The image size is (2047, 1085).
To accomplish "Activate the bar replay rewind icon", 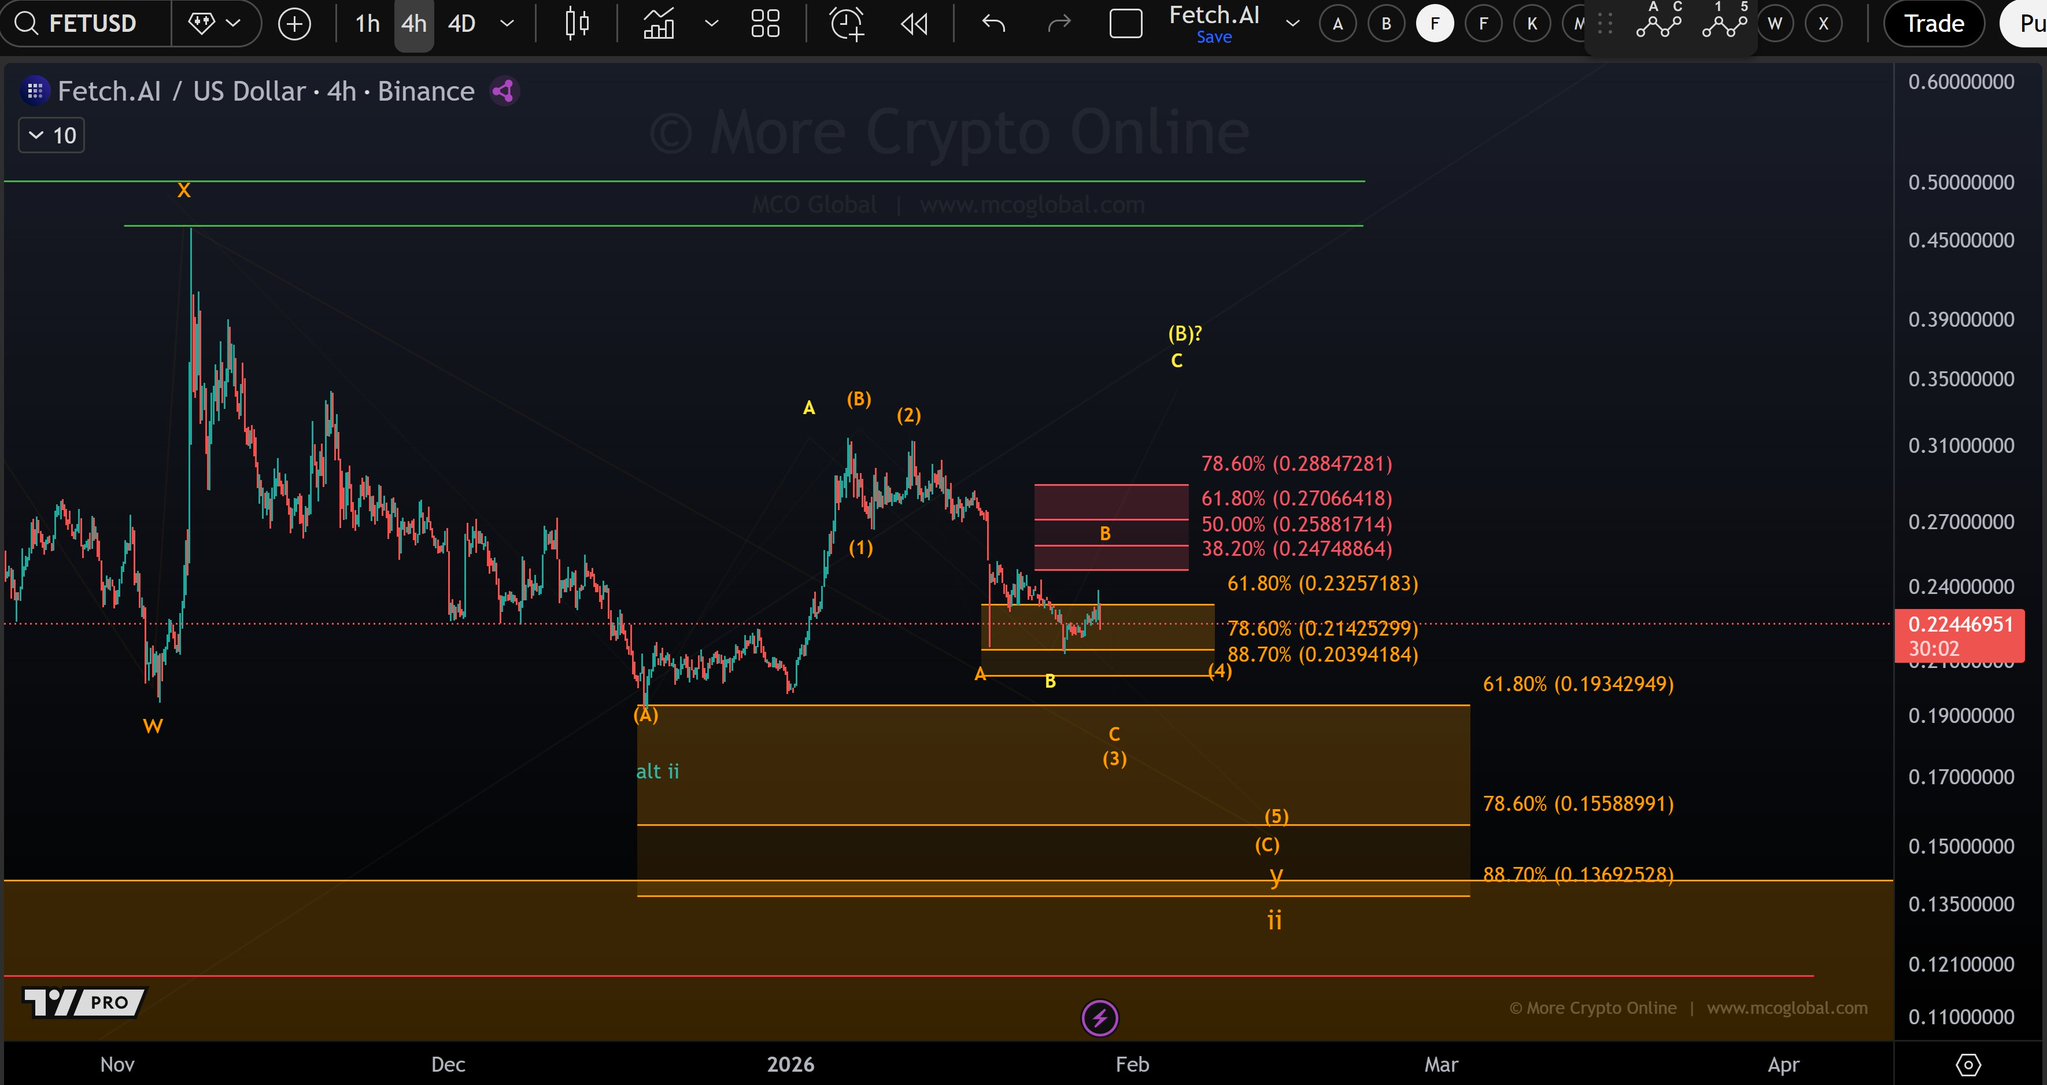I will [x=914, y=23].
